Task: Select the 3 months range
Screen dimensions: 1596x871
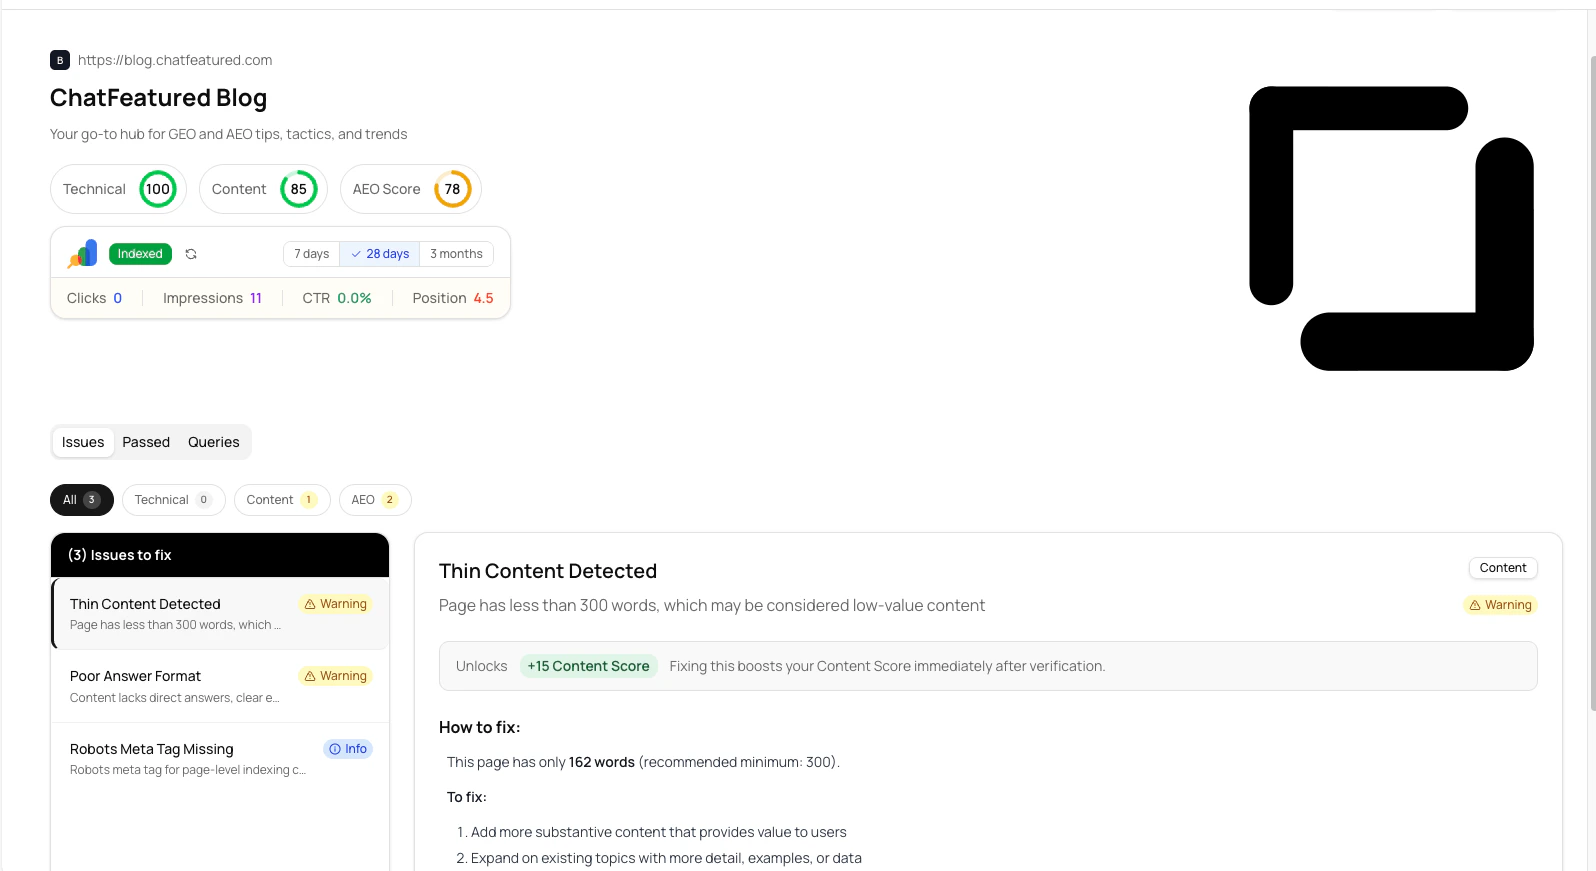Action: [x=457, y=254]
